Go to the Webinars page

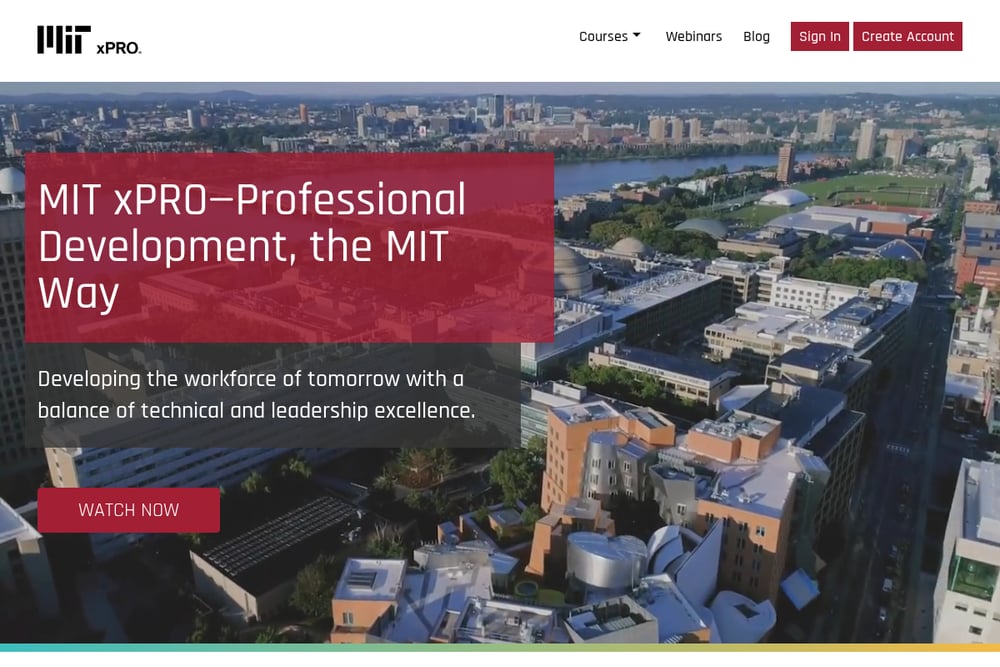click(x=693, y=36)
